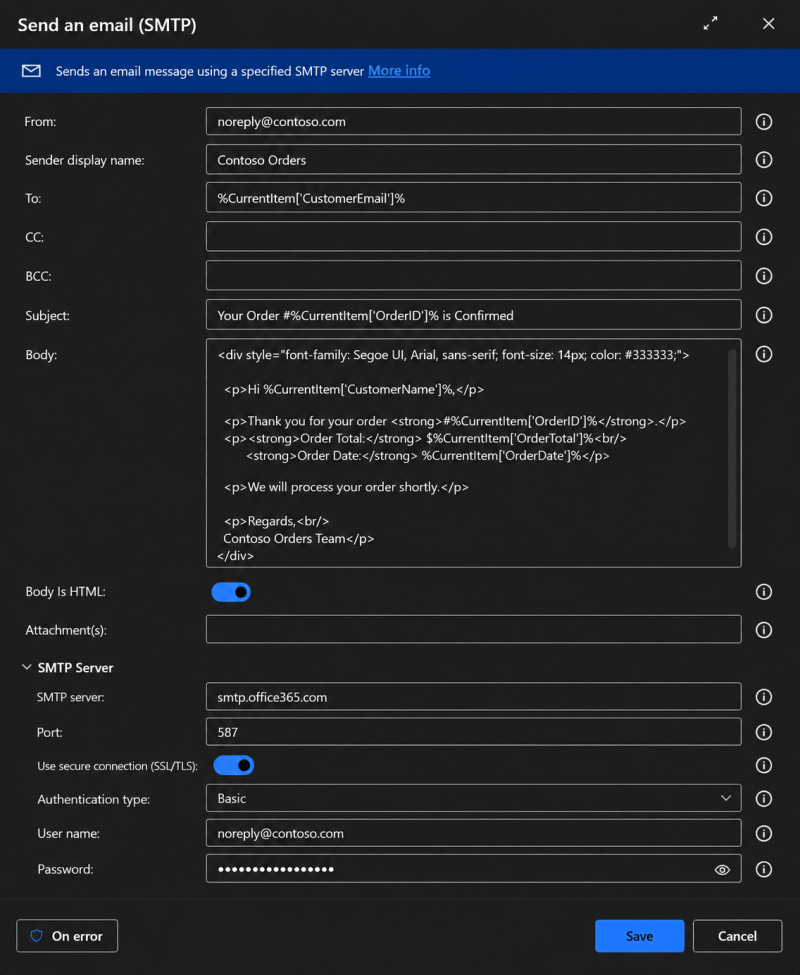Open info icon for Attachment(s) field
Image resolution: width=800 pixels, height=975 pixels.
(763, 630)
